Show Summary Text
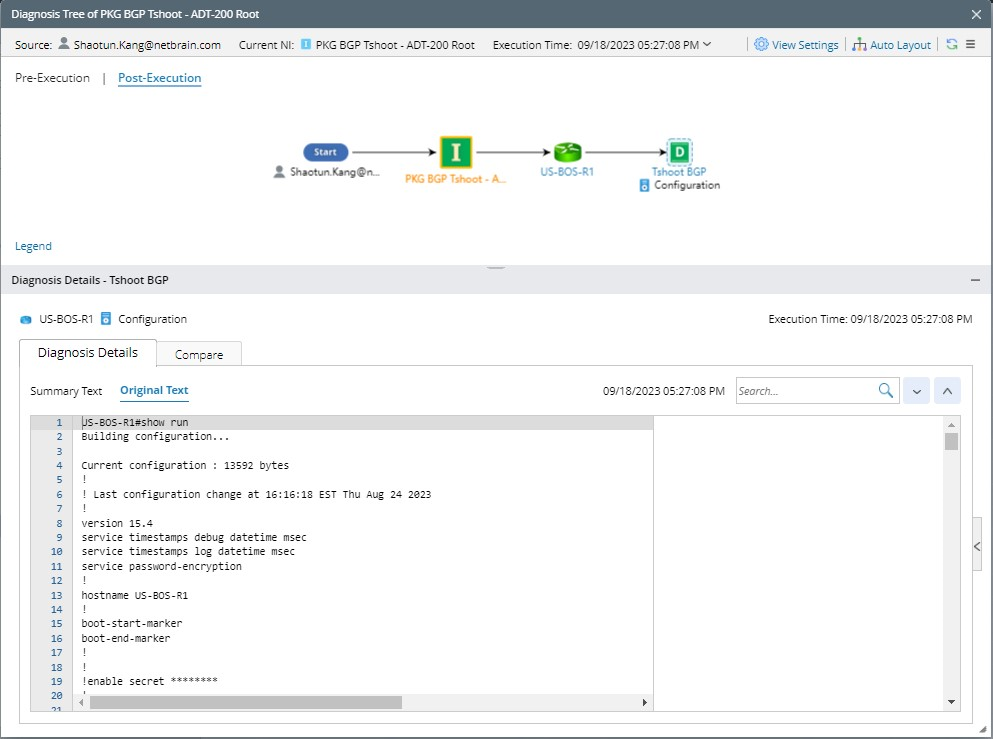The image size is (993, 739). tap(66, 391)
